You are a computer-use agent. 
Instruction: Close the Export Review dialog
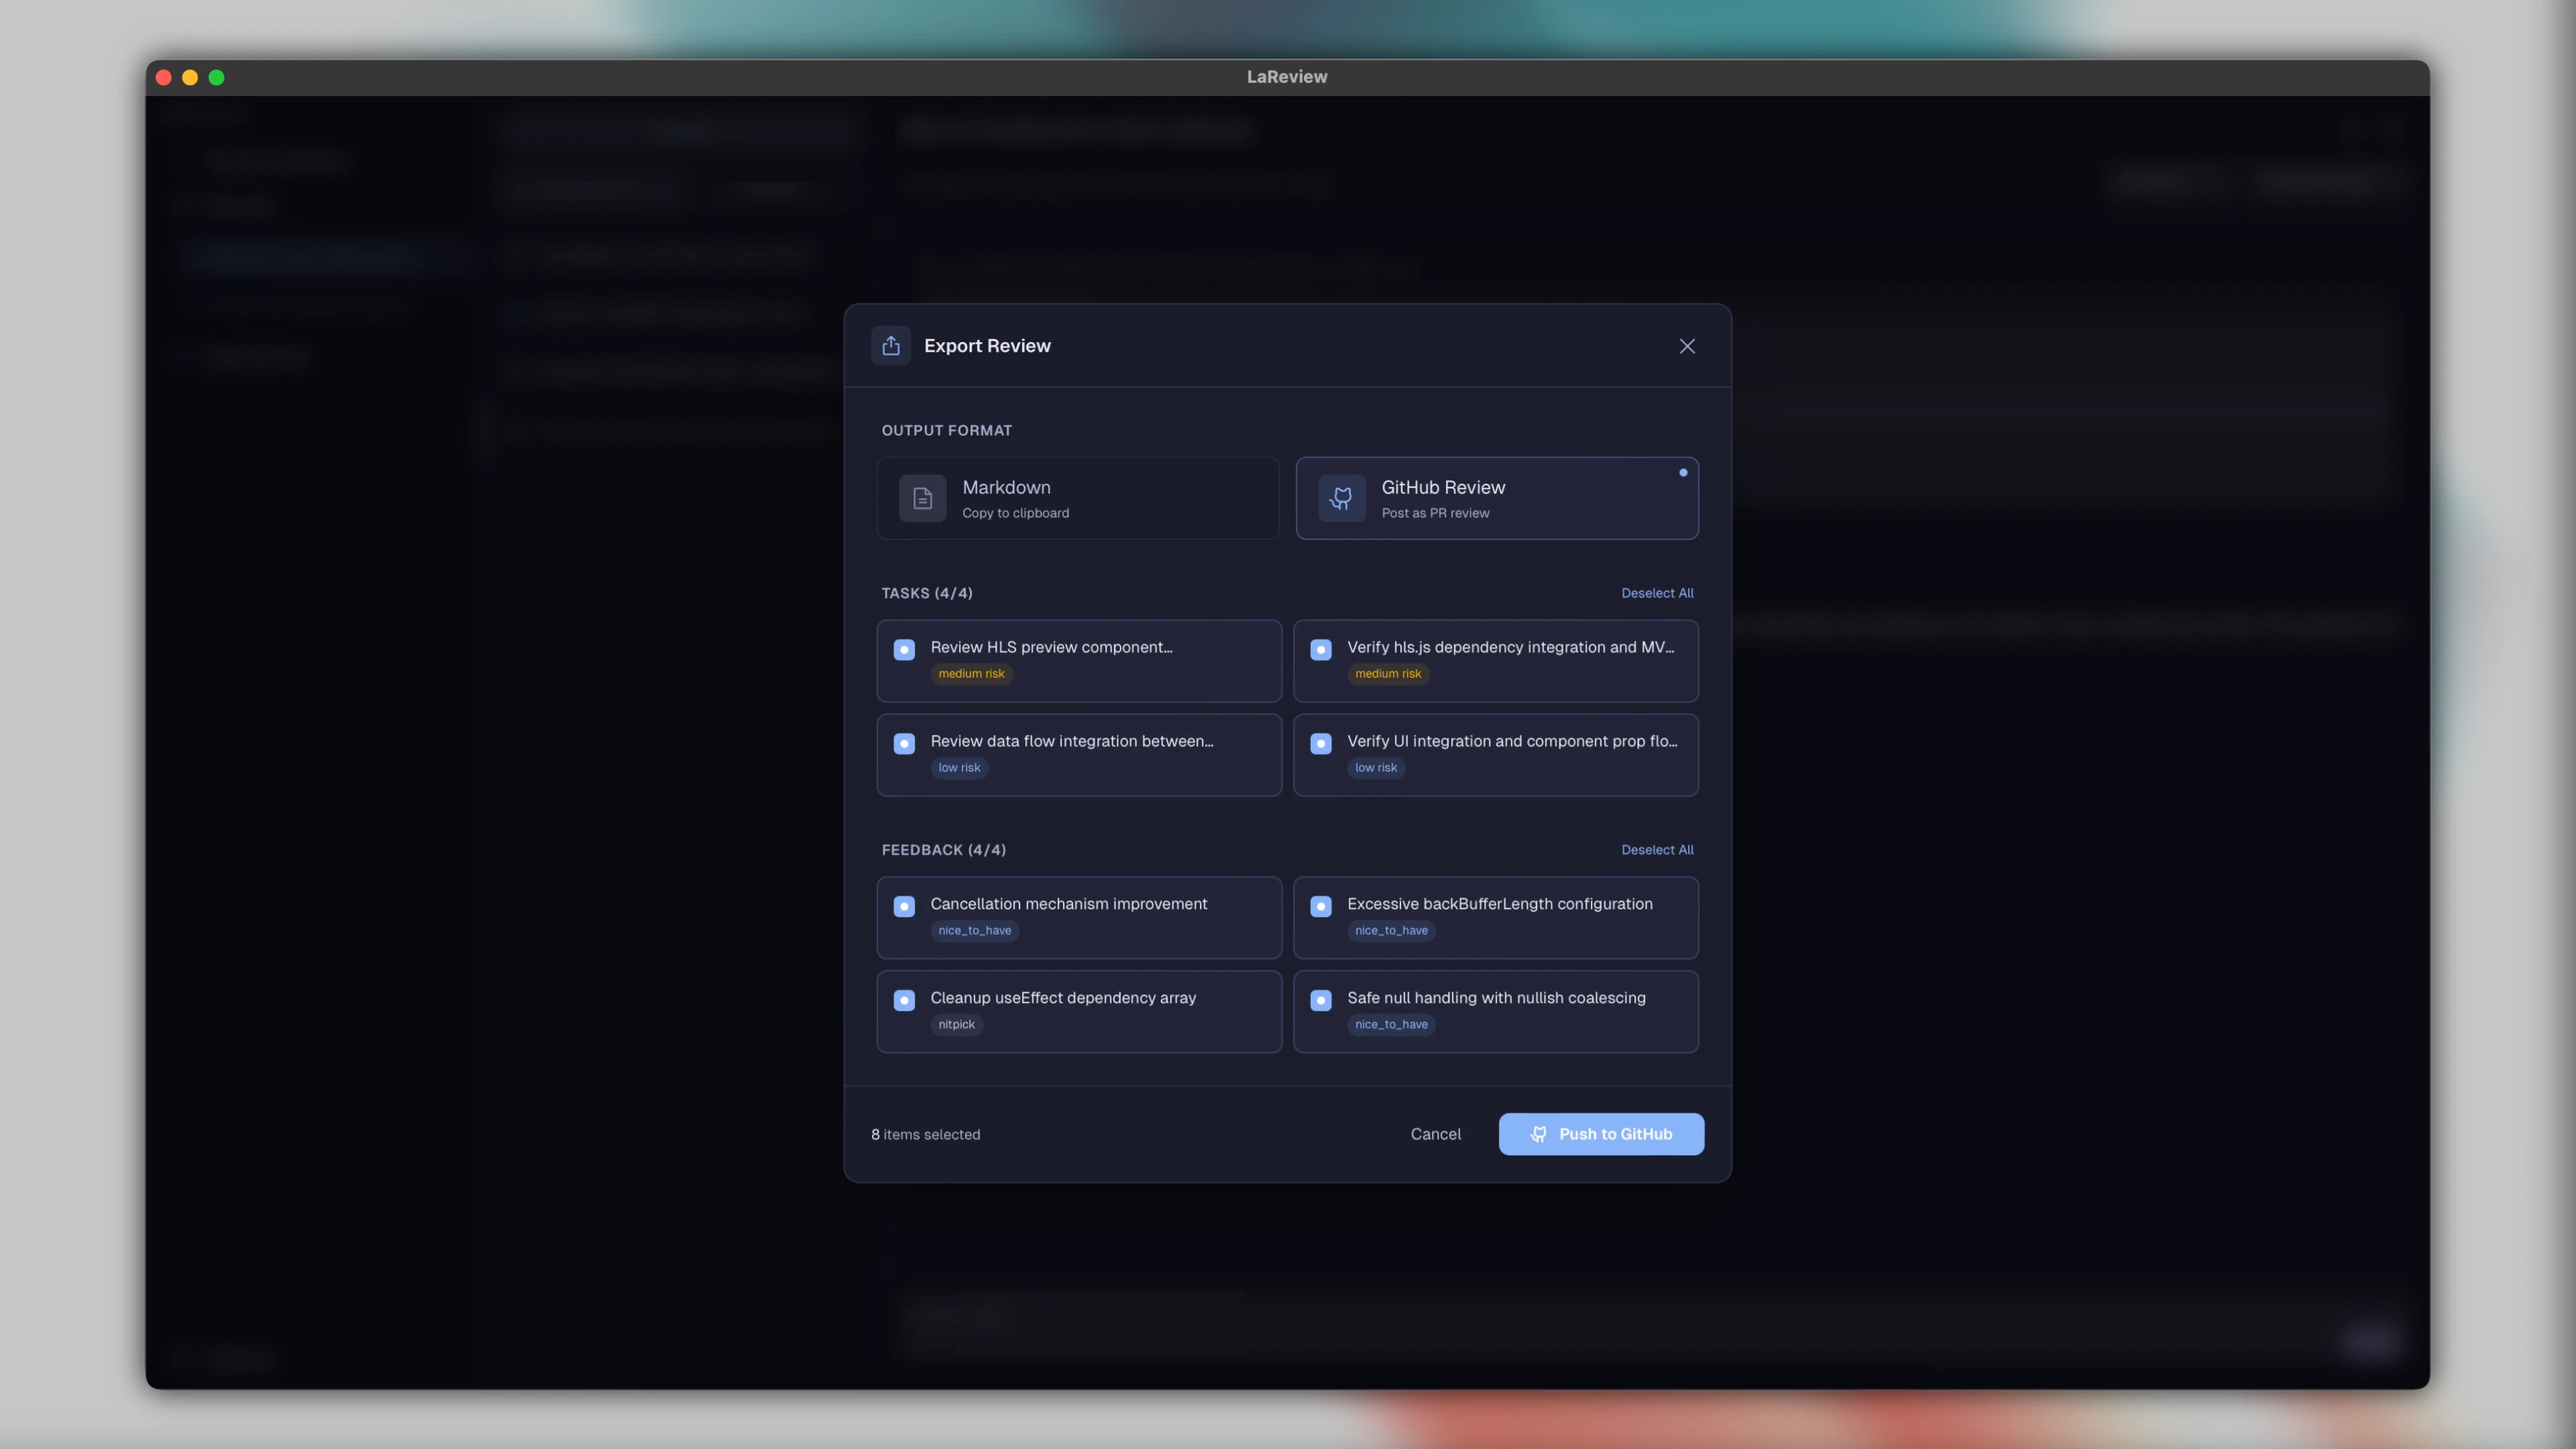coord(1687,346)
